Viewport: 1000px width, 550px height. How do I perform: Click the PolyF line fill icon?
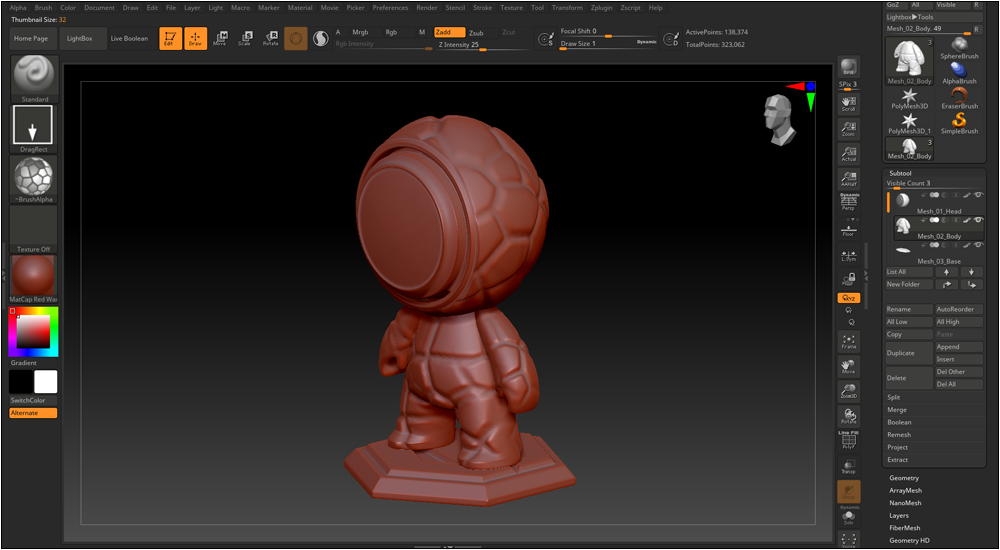848,440
